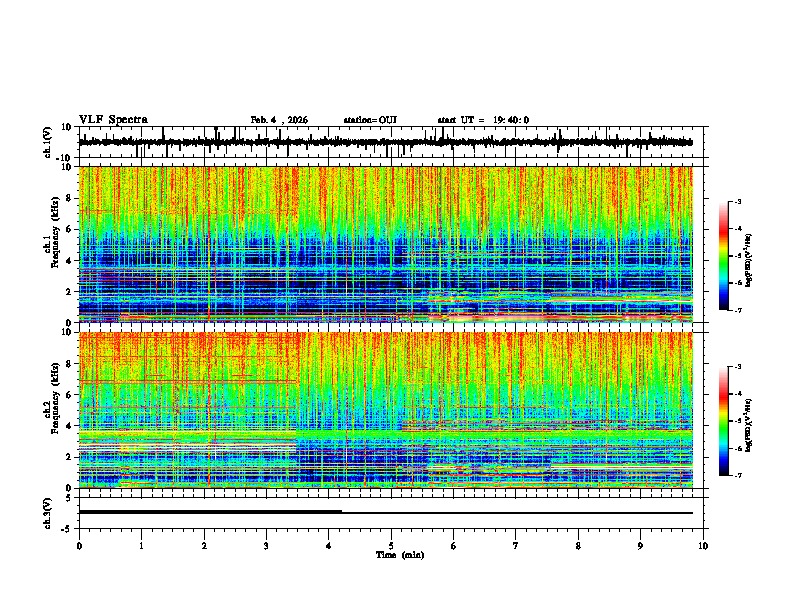The width and height of the screenshot is (792, 612).
Task: Click the "0" tick on the time axis
Action: (x=79, y=546)
